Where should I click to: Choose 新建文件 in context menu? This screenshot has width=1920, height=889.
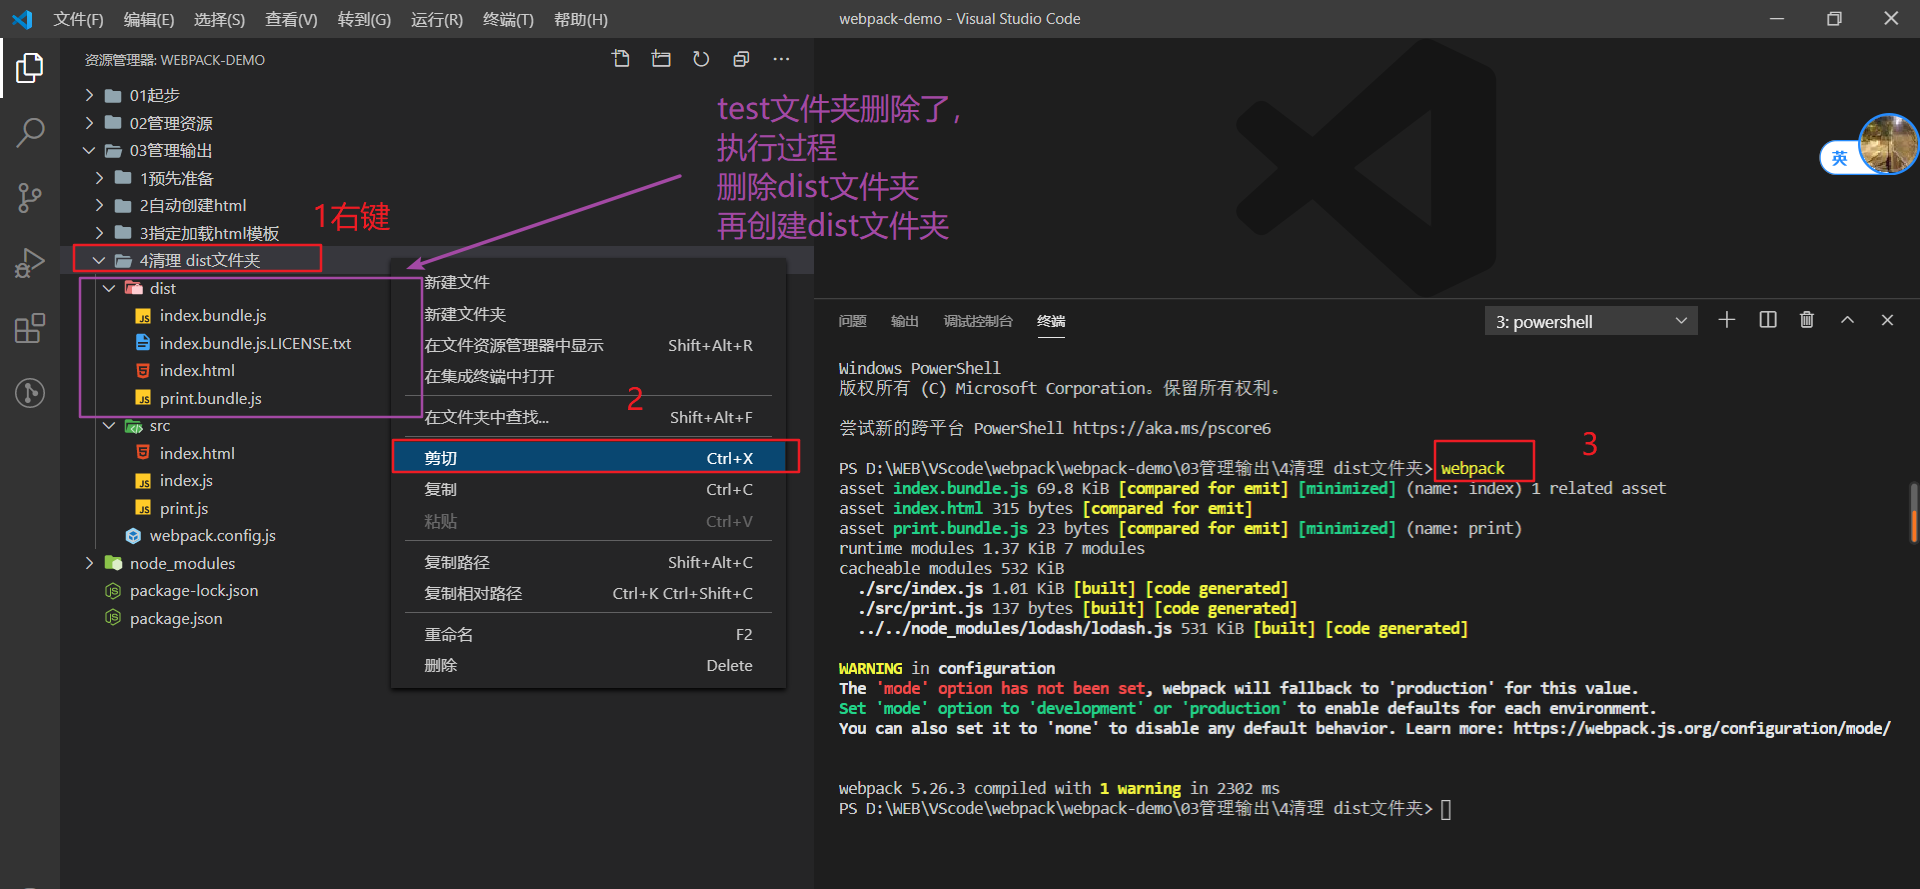click(588, 283)
